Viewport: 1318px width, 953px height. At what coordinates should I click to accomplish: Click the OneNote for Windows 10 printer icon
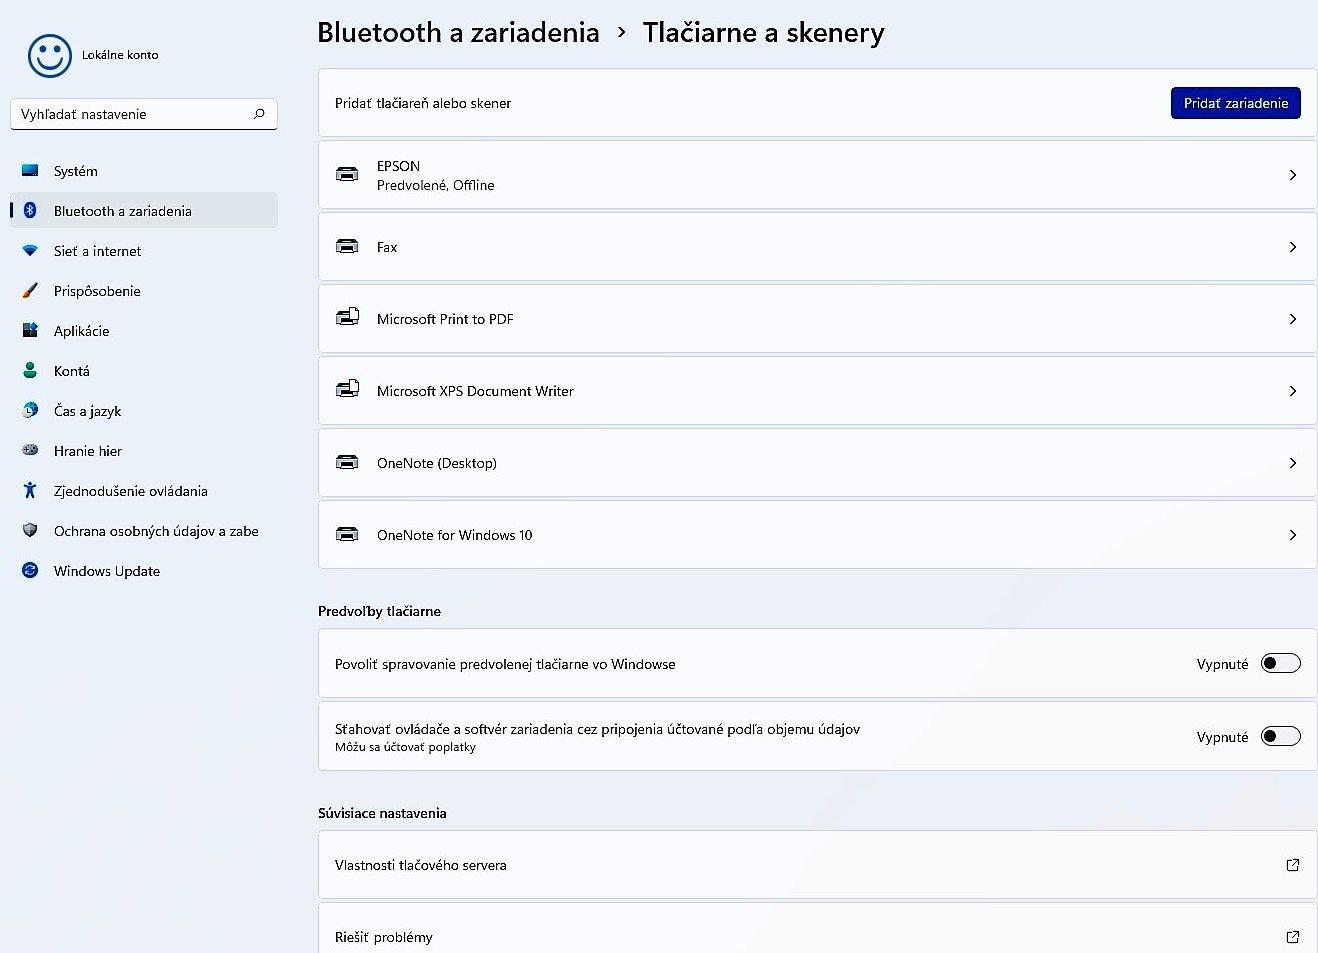[x=347, y=535]
